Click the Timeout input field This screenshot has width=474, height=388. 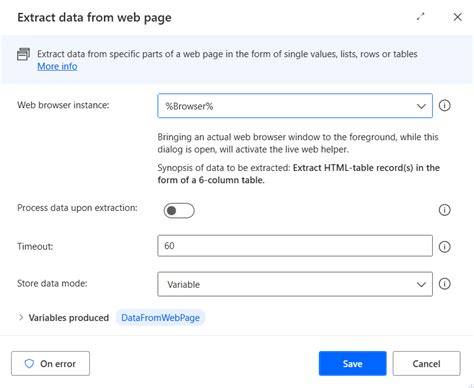click(295, 246)
